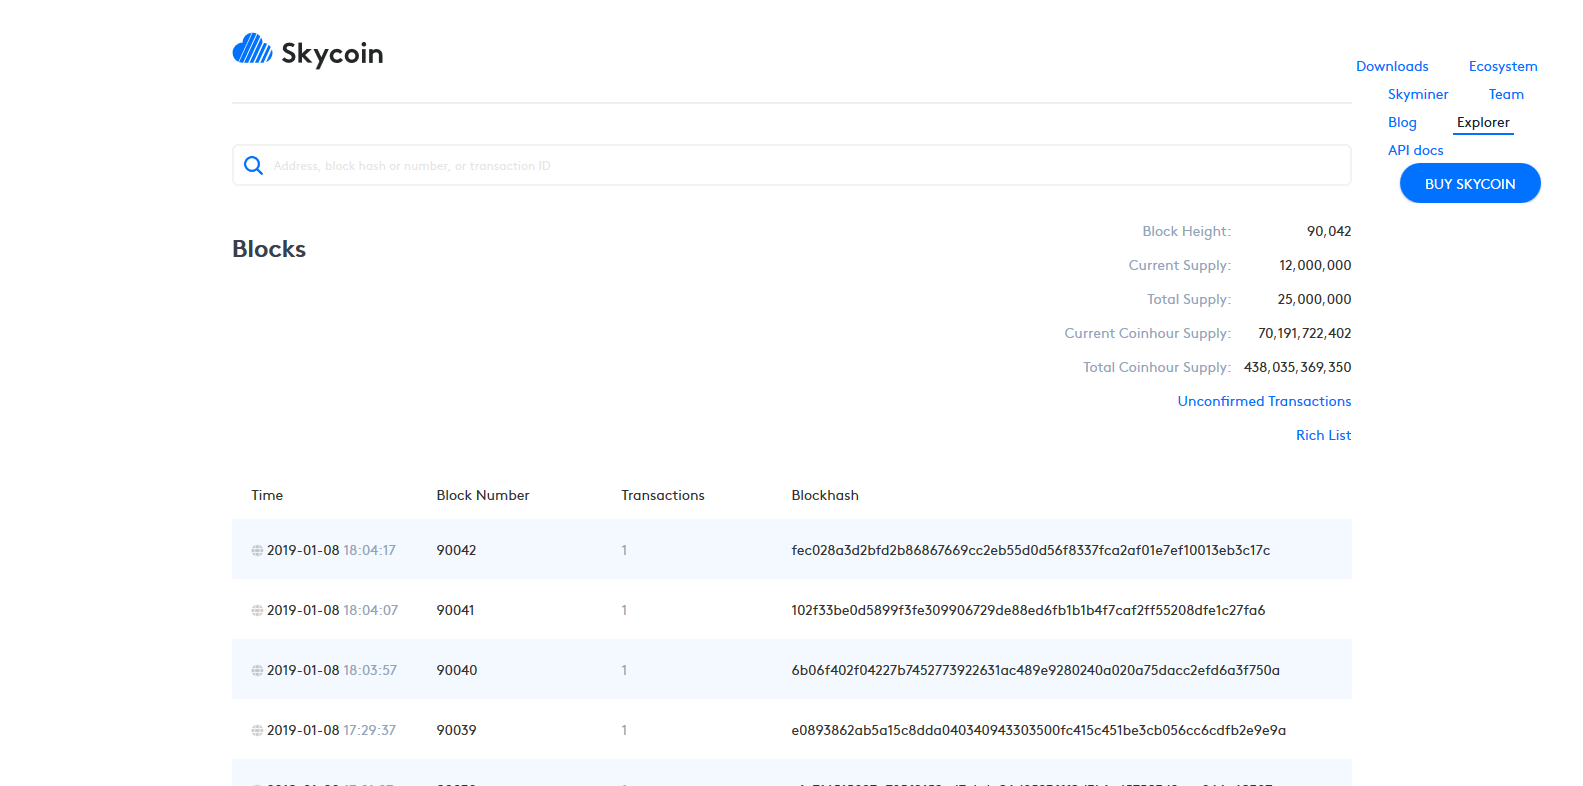Click the Block Height value 90,042

(1329, 231)
